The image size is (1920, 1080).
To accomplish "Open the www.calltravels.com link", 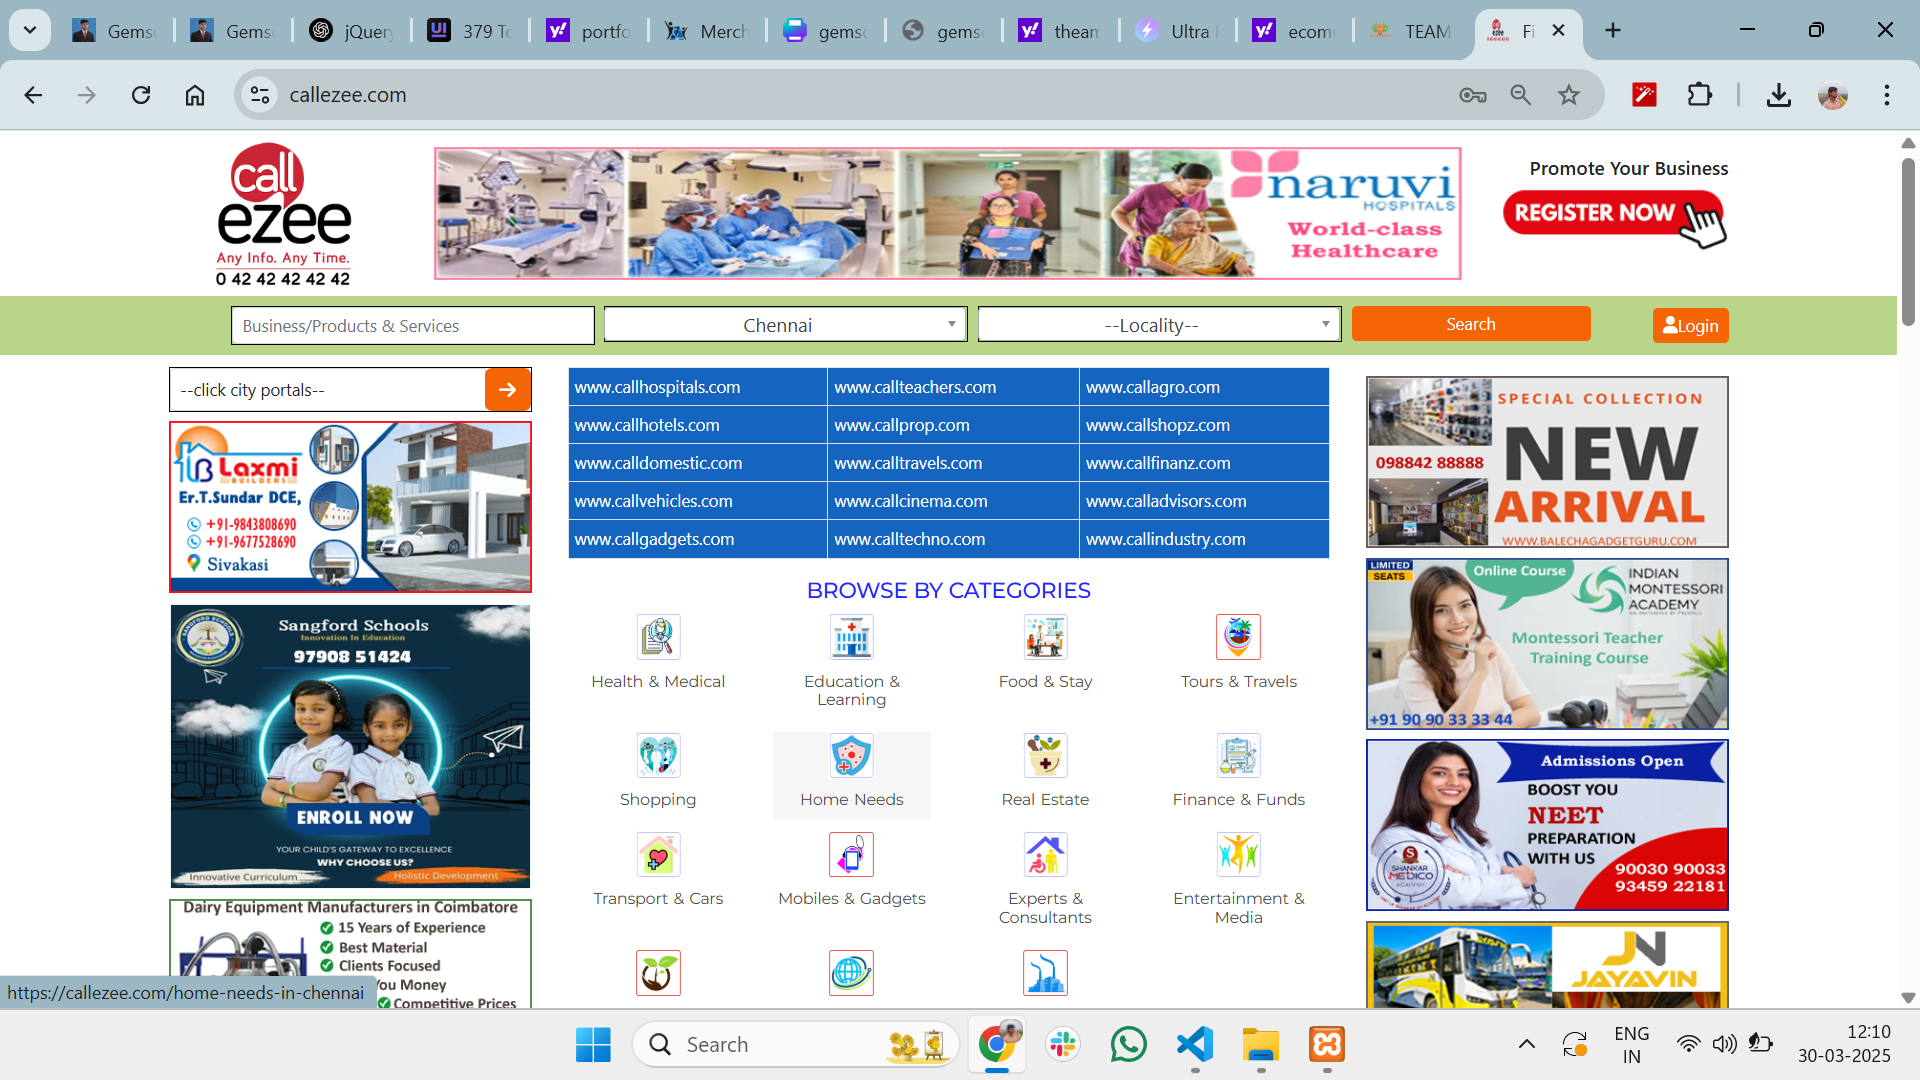I will [x=908, y=463].
